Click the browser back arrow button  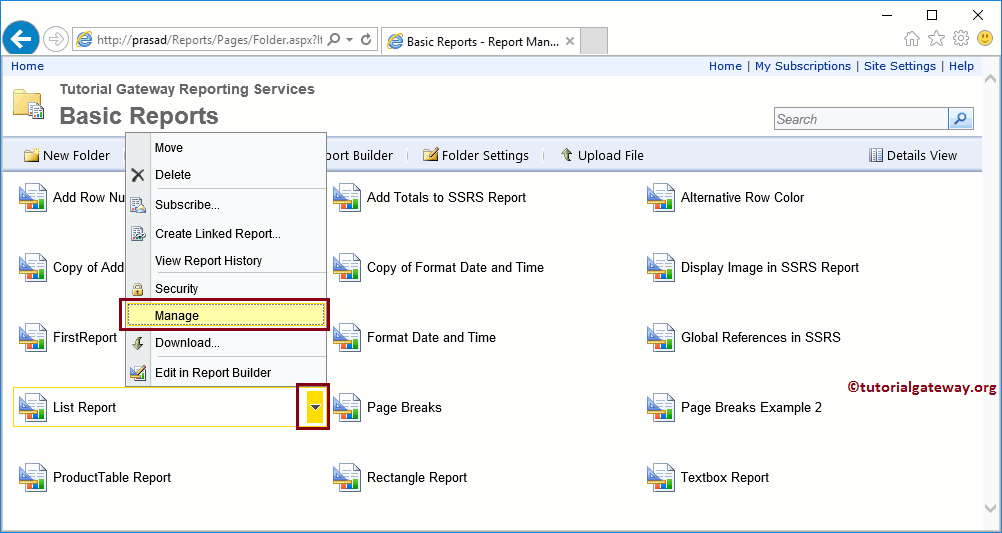tap(20, 39)
